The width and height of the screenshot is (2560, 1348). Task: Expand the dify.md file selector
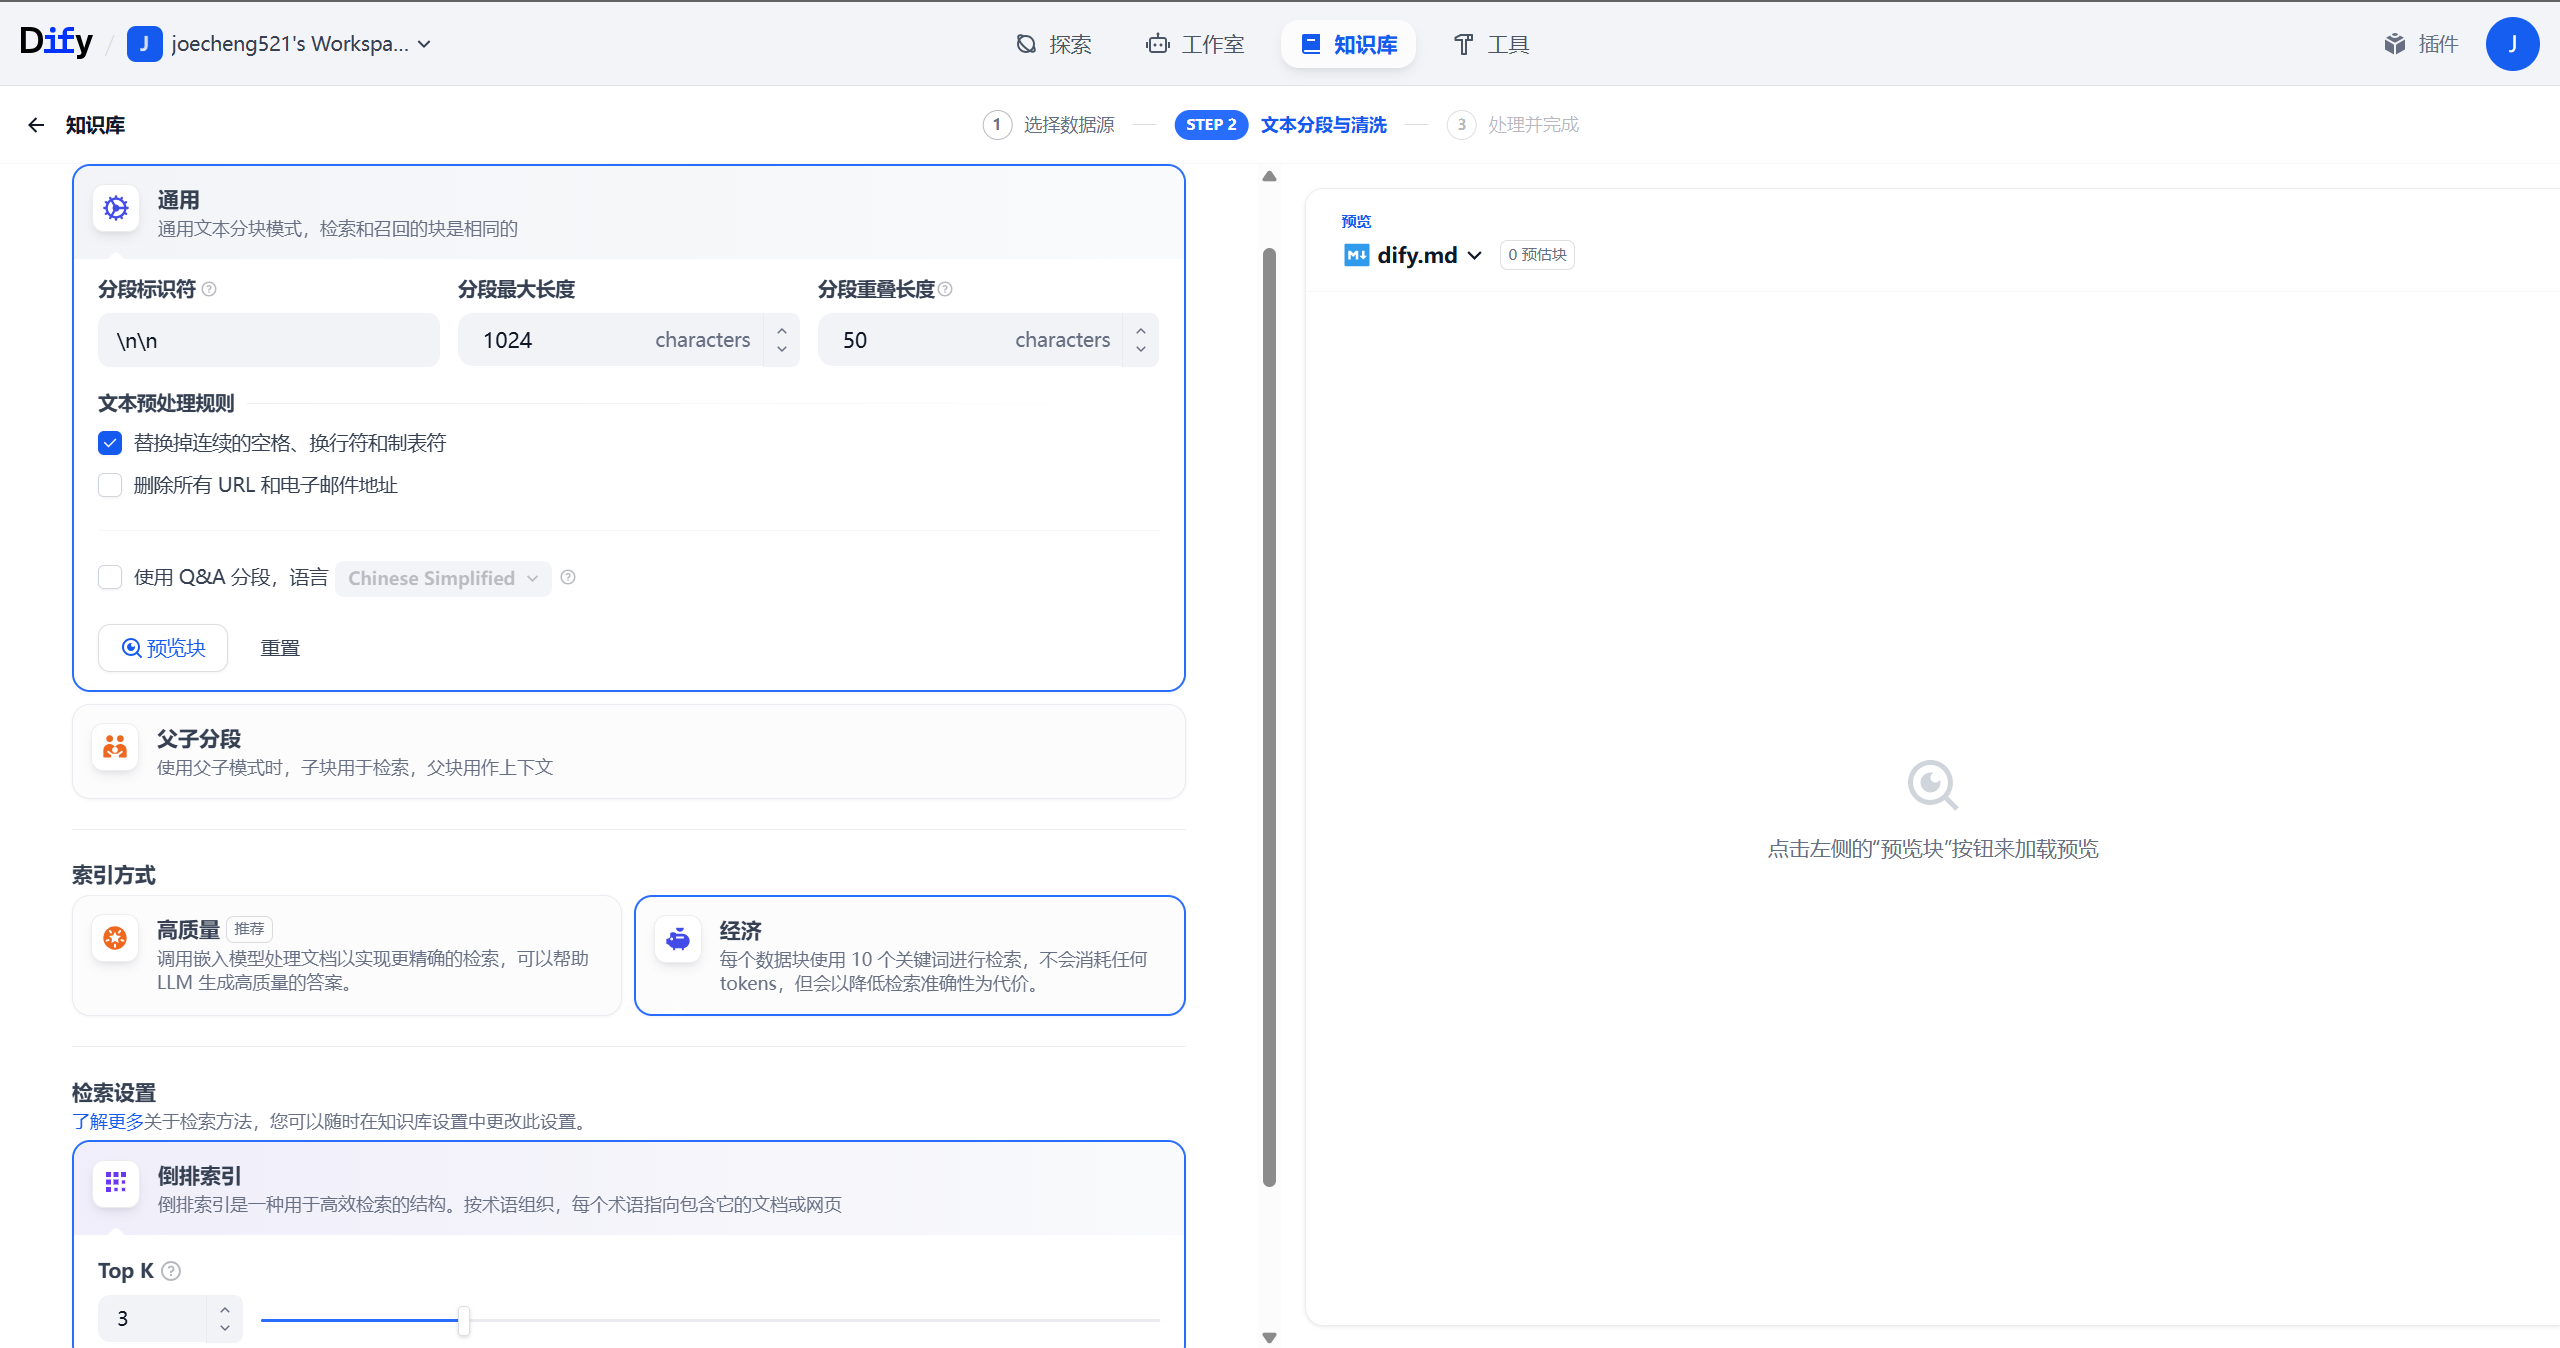1475,255
